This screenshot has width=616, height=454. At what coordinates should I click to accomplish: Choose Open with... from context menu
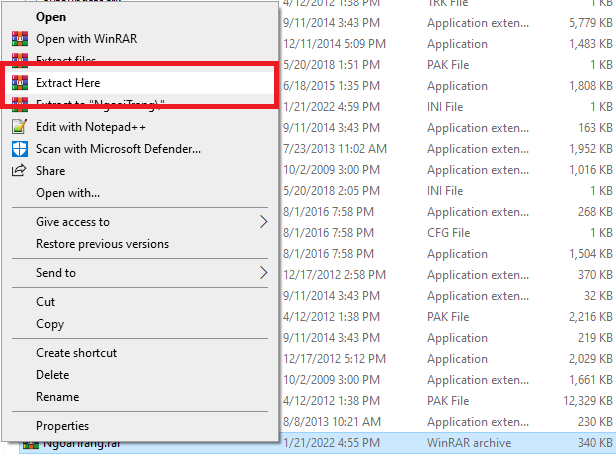pos(68,192)
